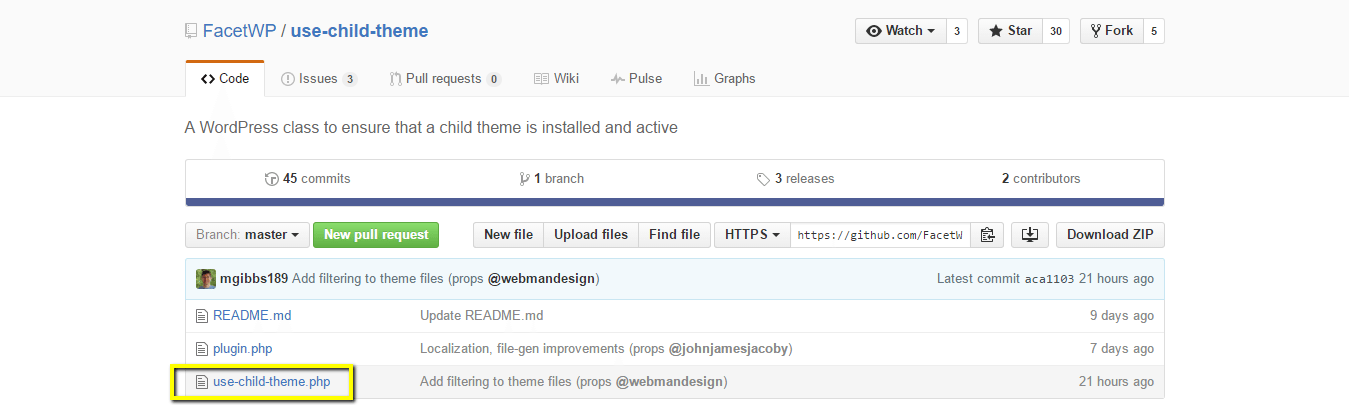Open the plugin.php file

coord(242,349)
